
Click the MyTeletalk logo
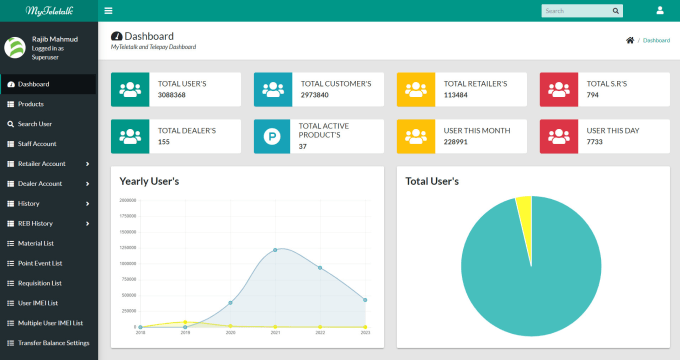[x=49, y=10]
